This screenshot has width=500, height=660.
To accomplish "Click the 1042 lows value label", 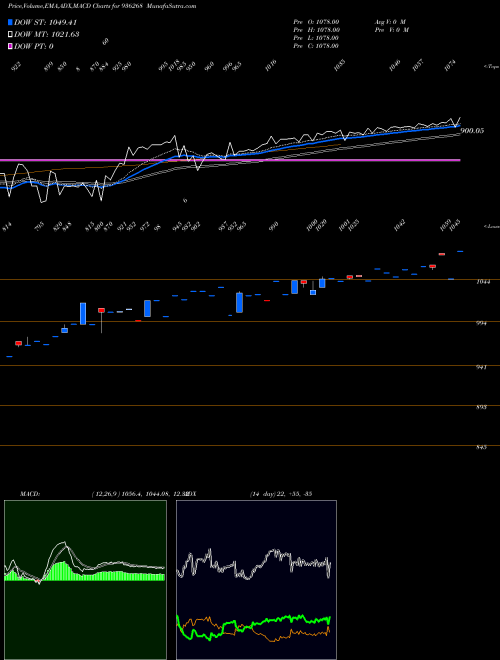I will tap(399, 224).
